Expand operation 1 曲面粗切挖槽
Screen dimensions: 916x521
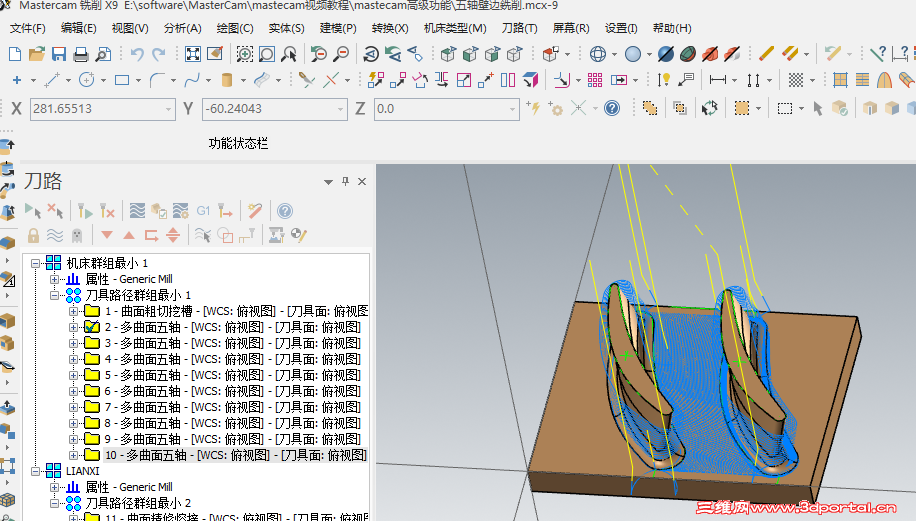tap(73, 311)
